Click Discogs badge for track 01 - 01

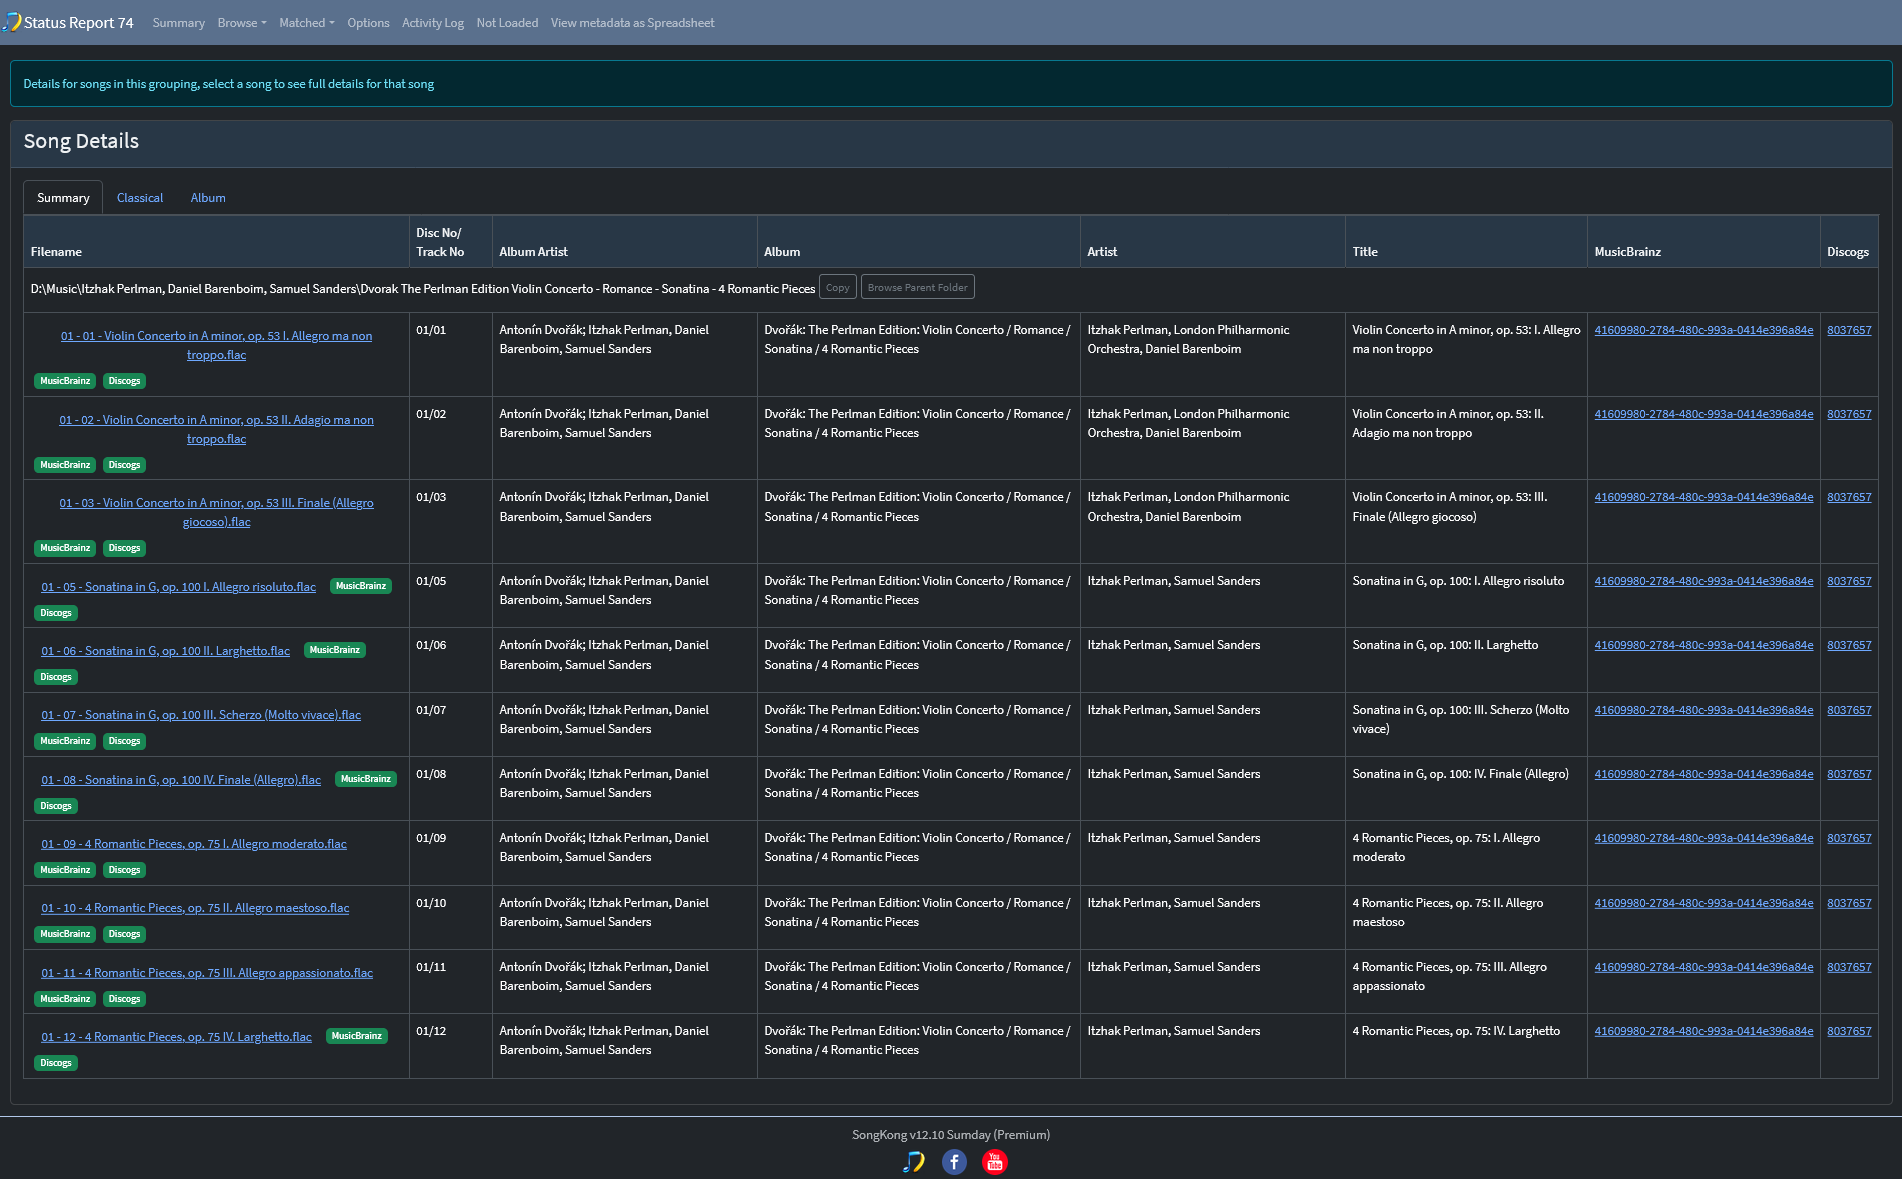[x=124, y=381]
